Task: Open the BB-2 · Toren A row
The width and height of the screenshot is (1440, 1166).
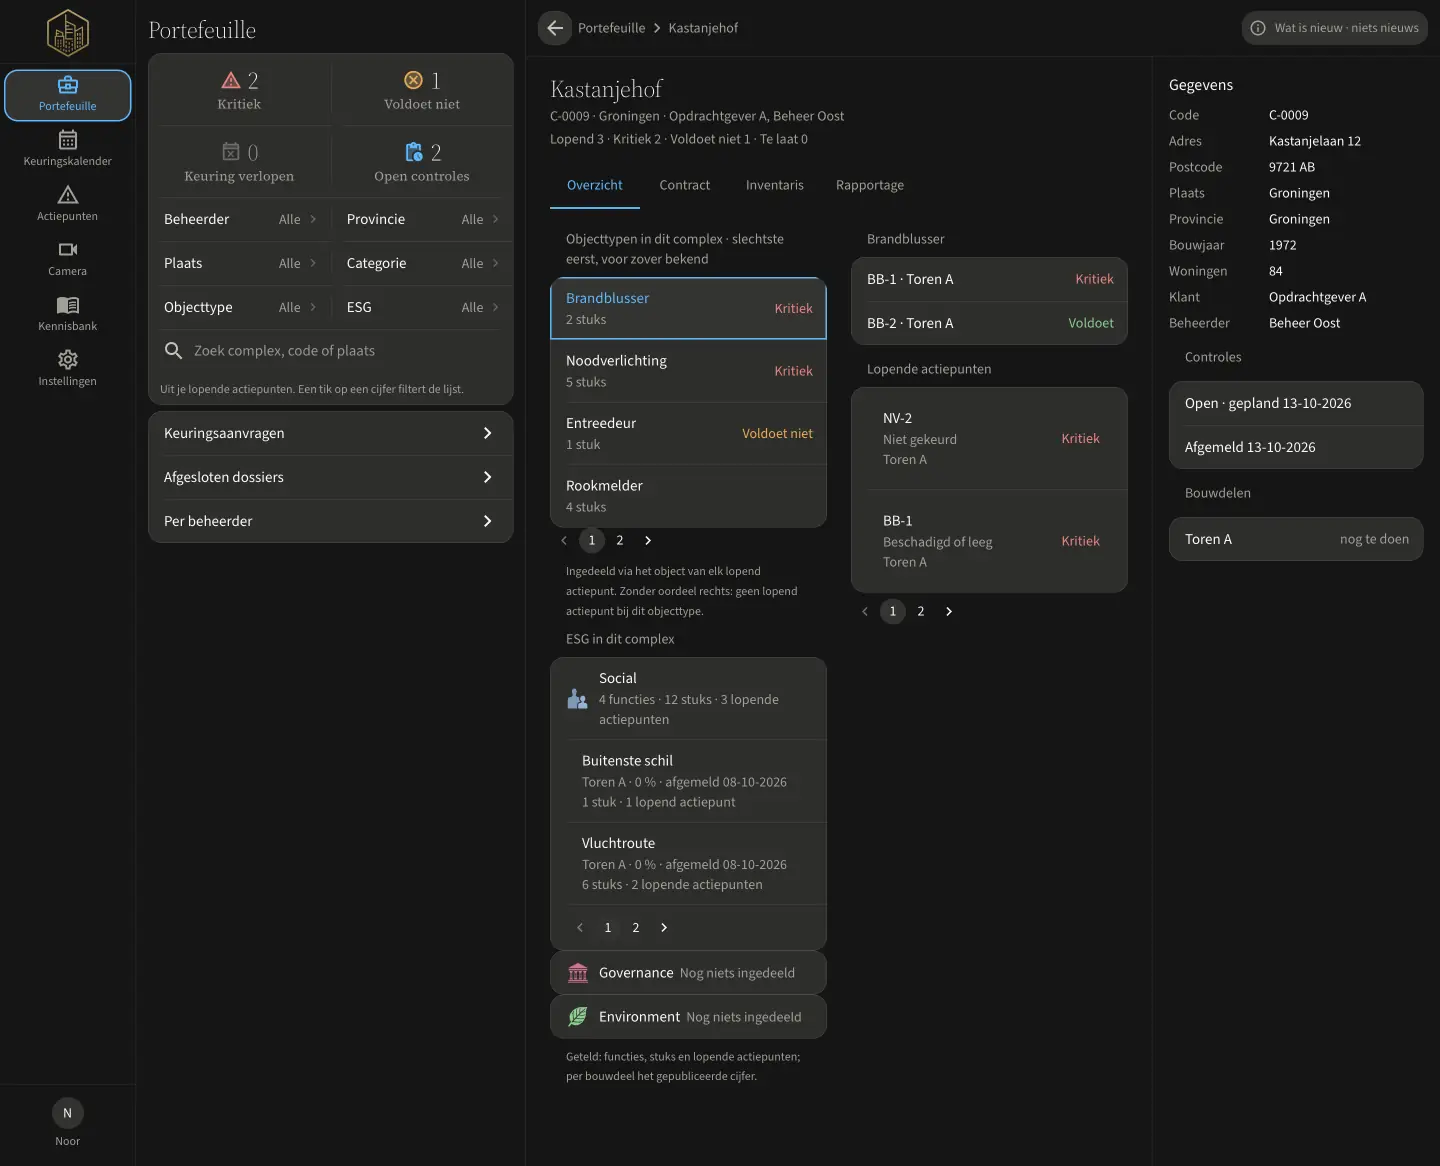Action: tap(990, 323)
